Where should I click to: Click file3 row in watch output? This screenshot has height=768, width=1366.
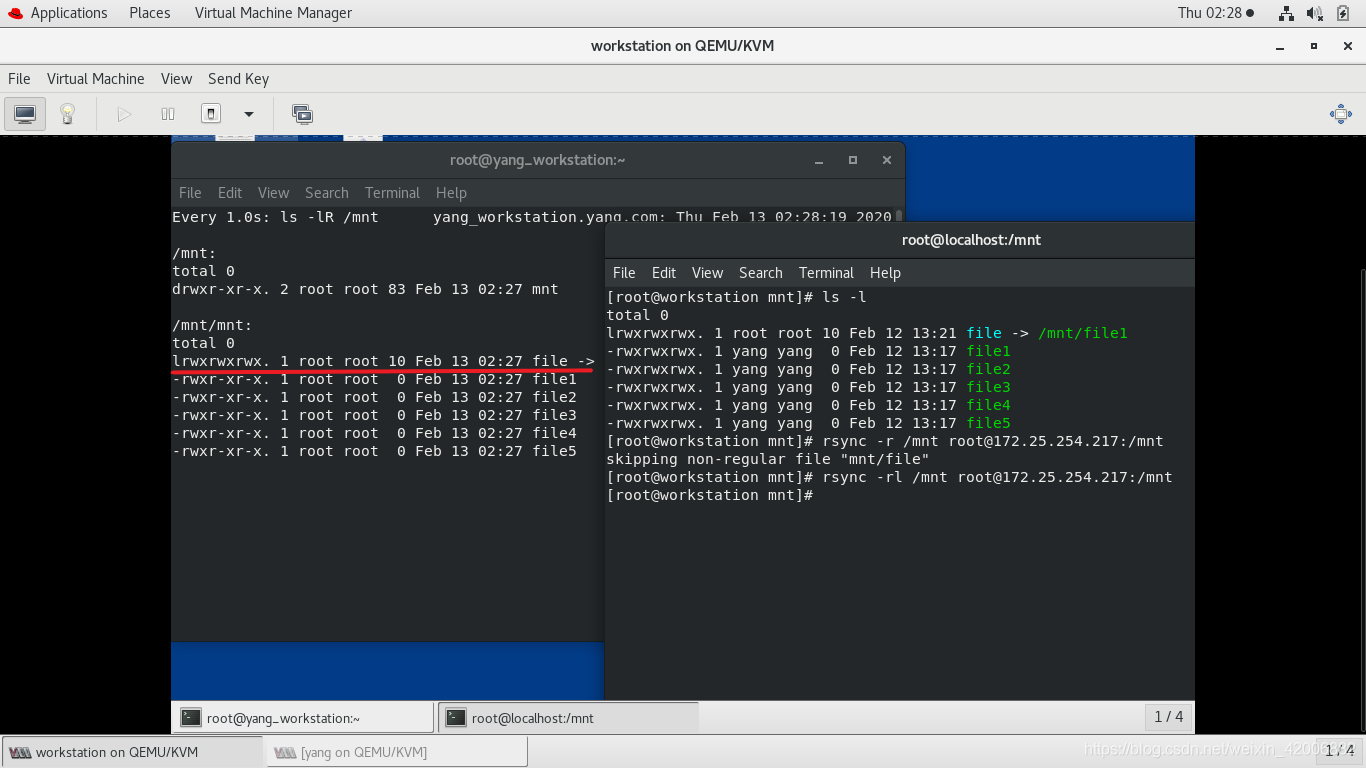[374, 415]
